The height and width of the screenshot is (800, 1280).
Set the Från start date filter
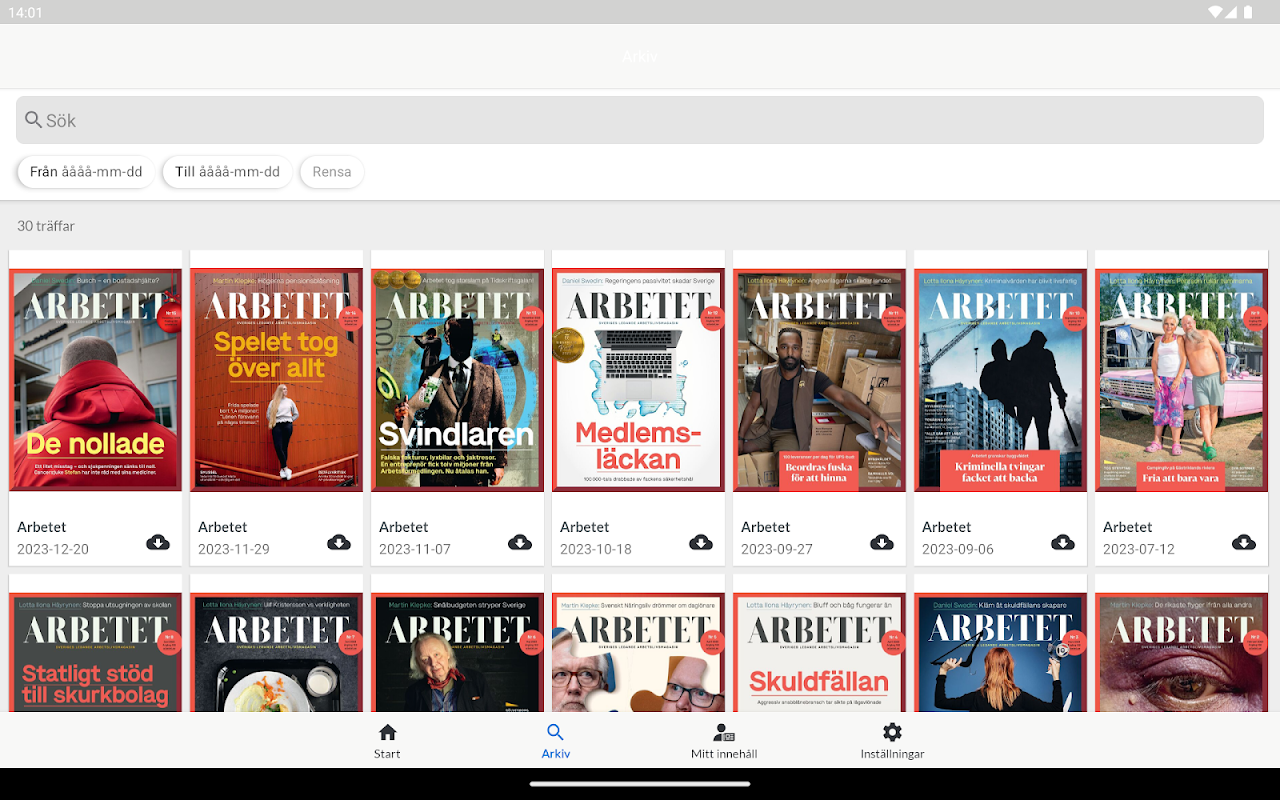tap(86, 172)
